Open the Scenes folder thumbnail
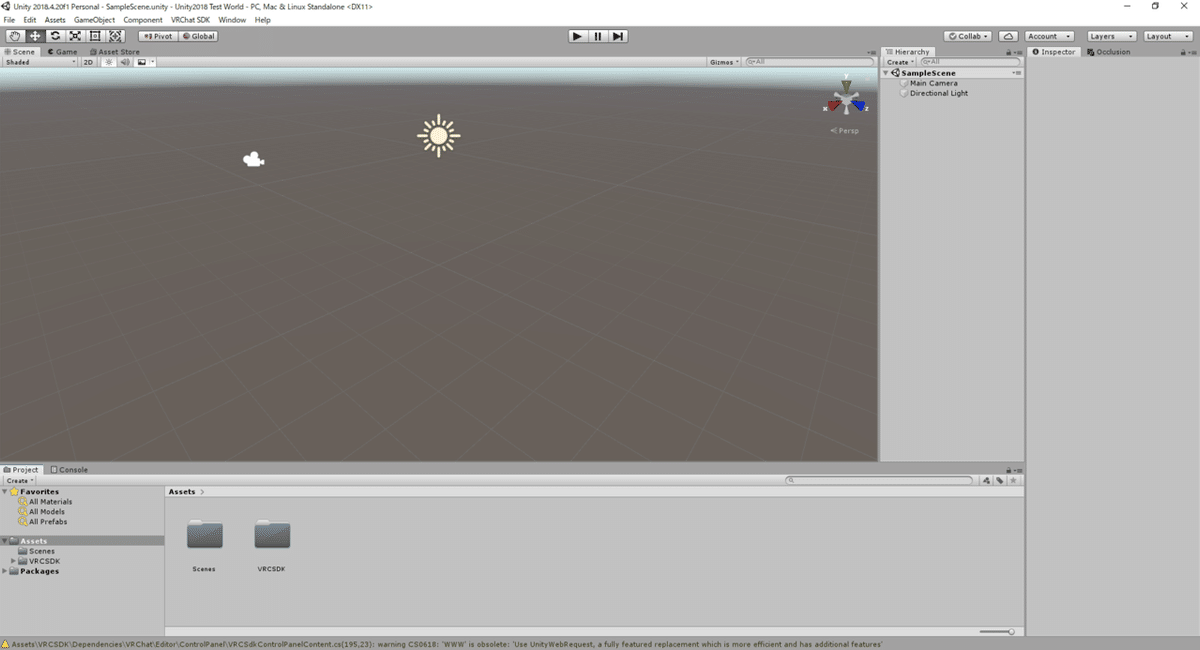1200x650 pixels. coord(205,534)
